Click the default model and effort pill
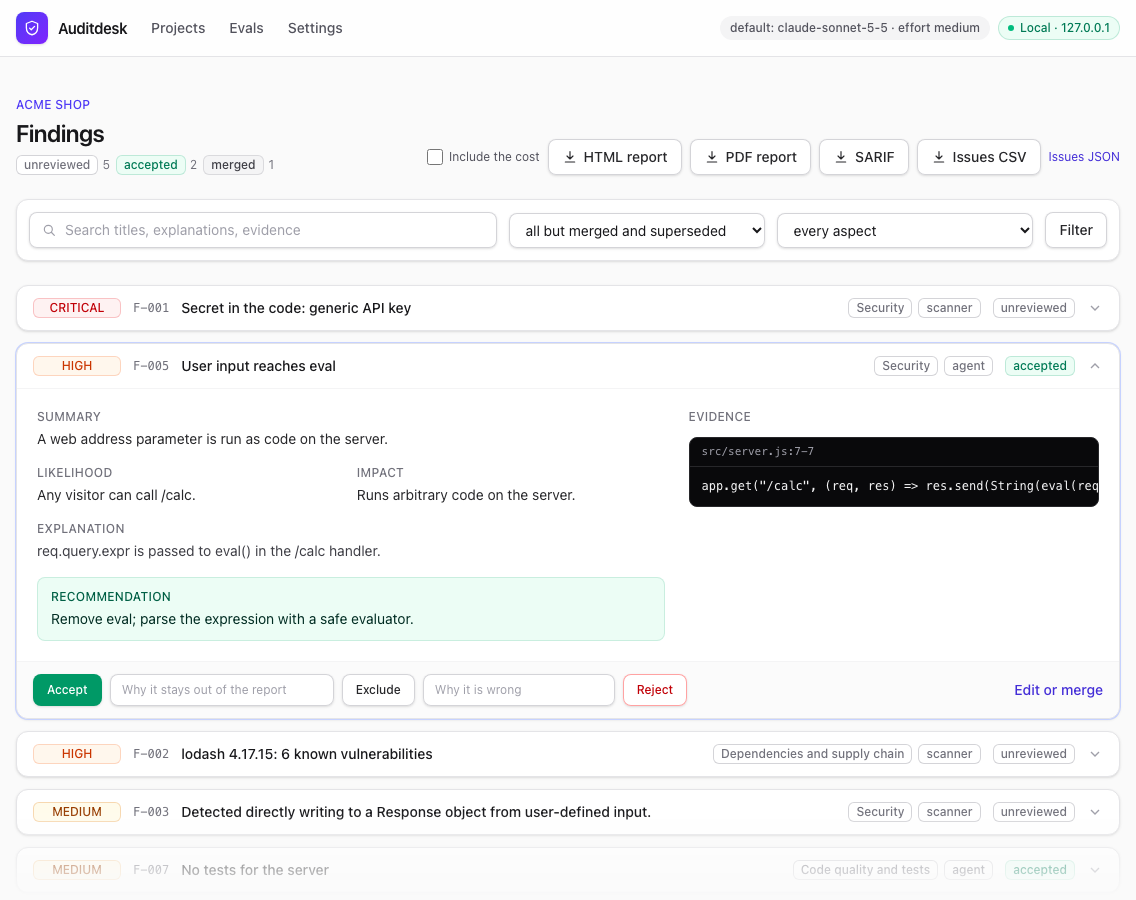 pyautogui.click(x=855, y=28)
